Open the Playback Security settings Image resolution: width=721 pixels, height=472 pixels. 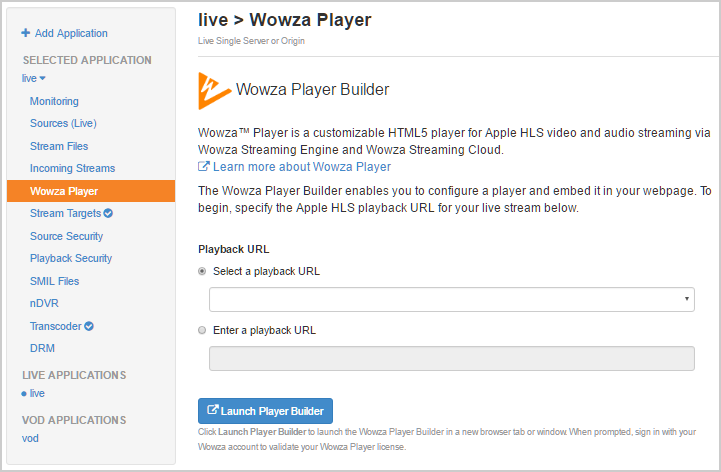[71, 258]
